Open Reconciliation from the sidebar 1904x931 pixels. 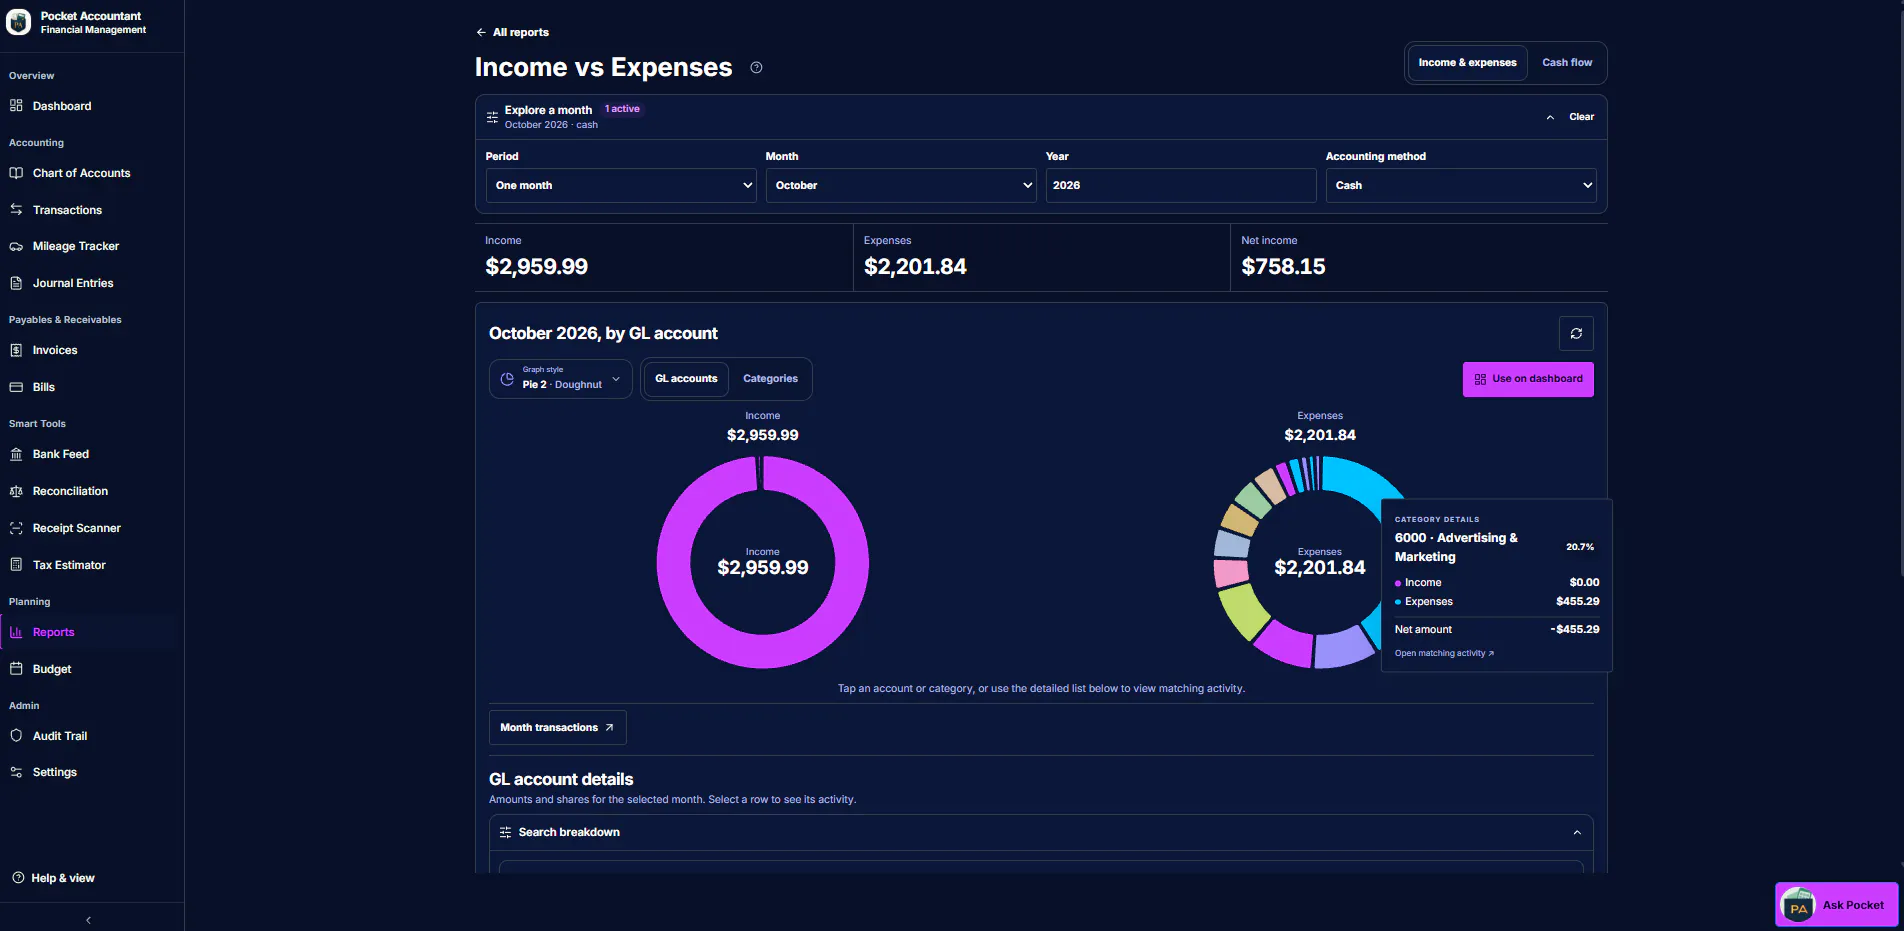[x=70, y=491]
